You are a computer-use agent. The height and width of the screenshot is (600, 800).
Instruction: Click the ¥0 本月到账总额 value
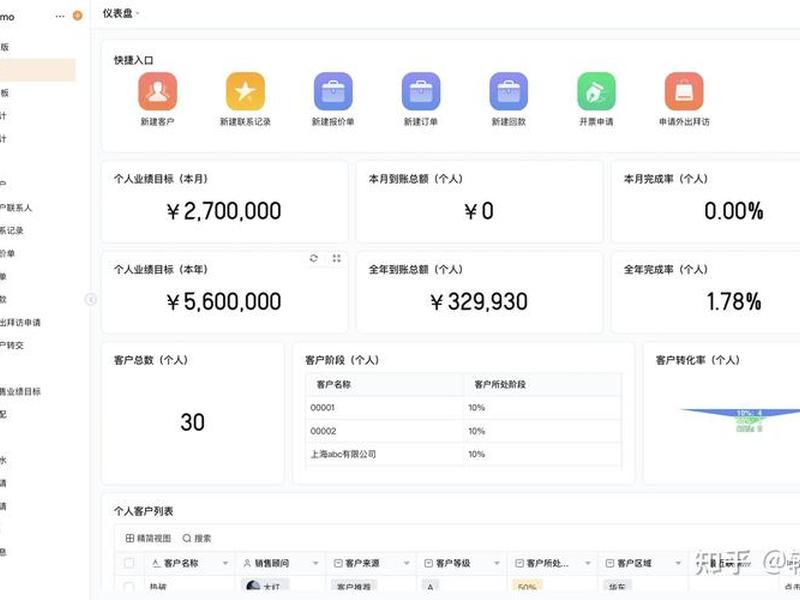tap(479, 211)
